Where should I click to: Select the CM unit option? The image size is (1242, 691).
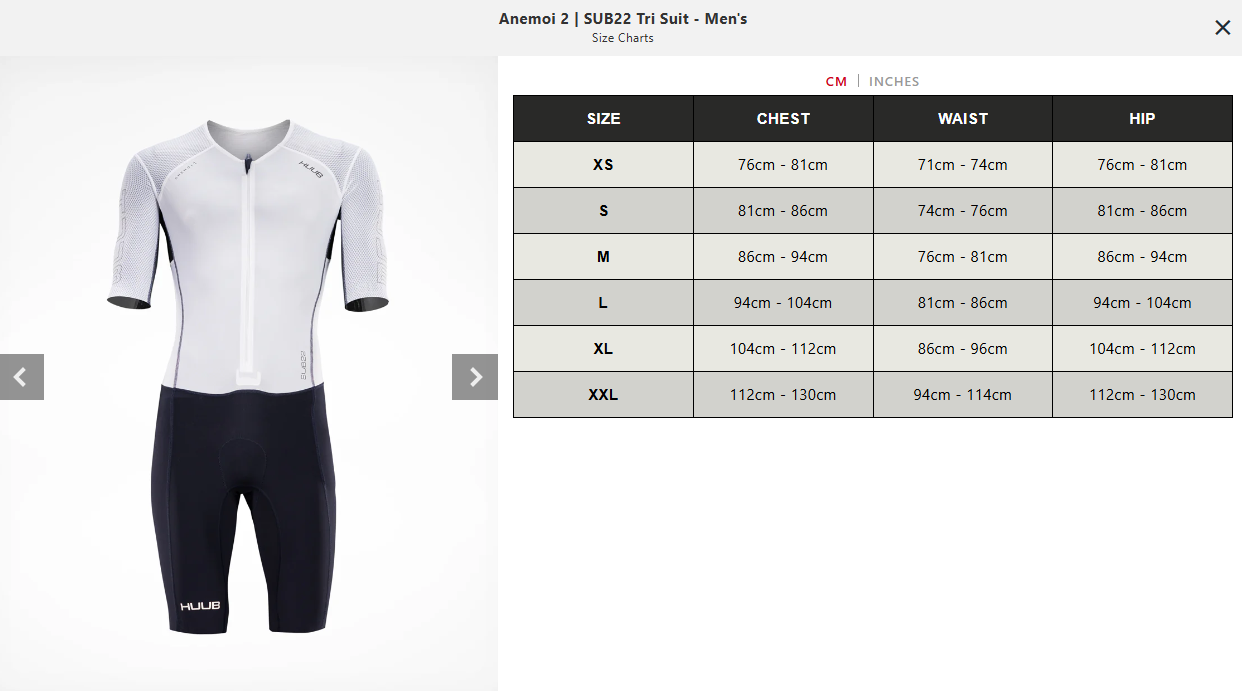(836, 82)
